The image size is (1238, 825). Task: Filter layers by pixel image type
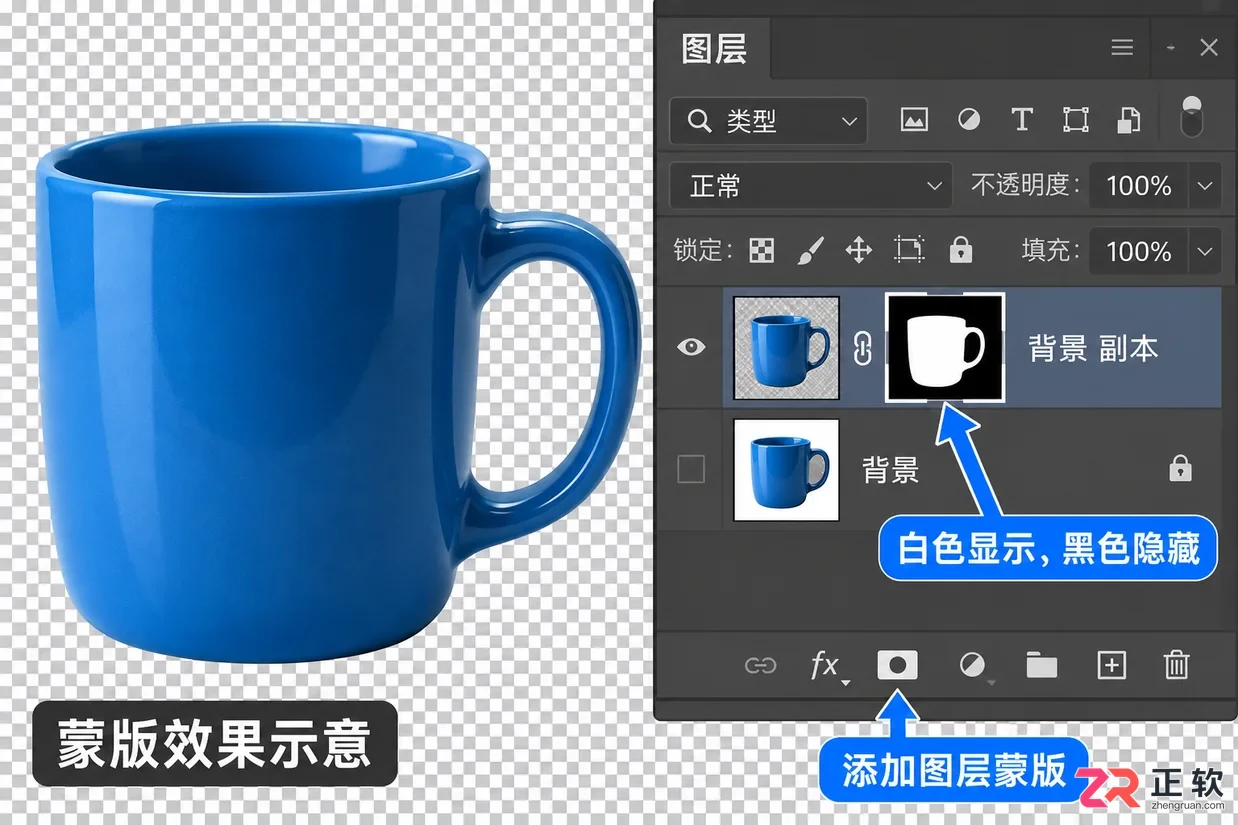coord(914,121)
